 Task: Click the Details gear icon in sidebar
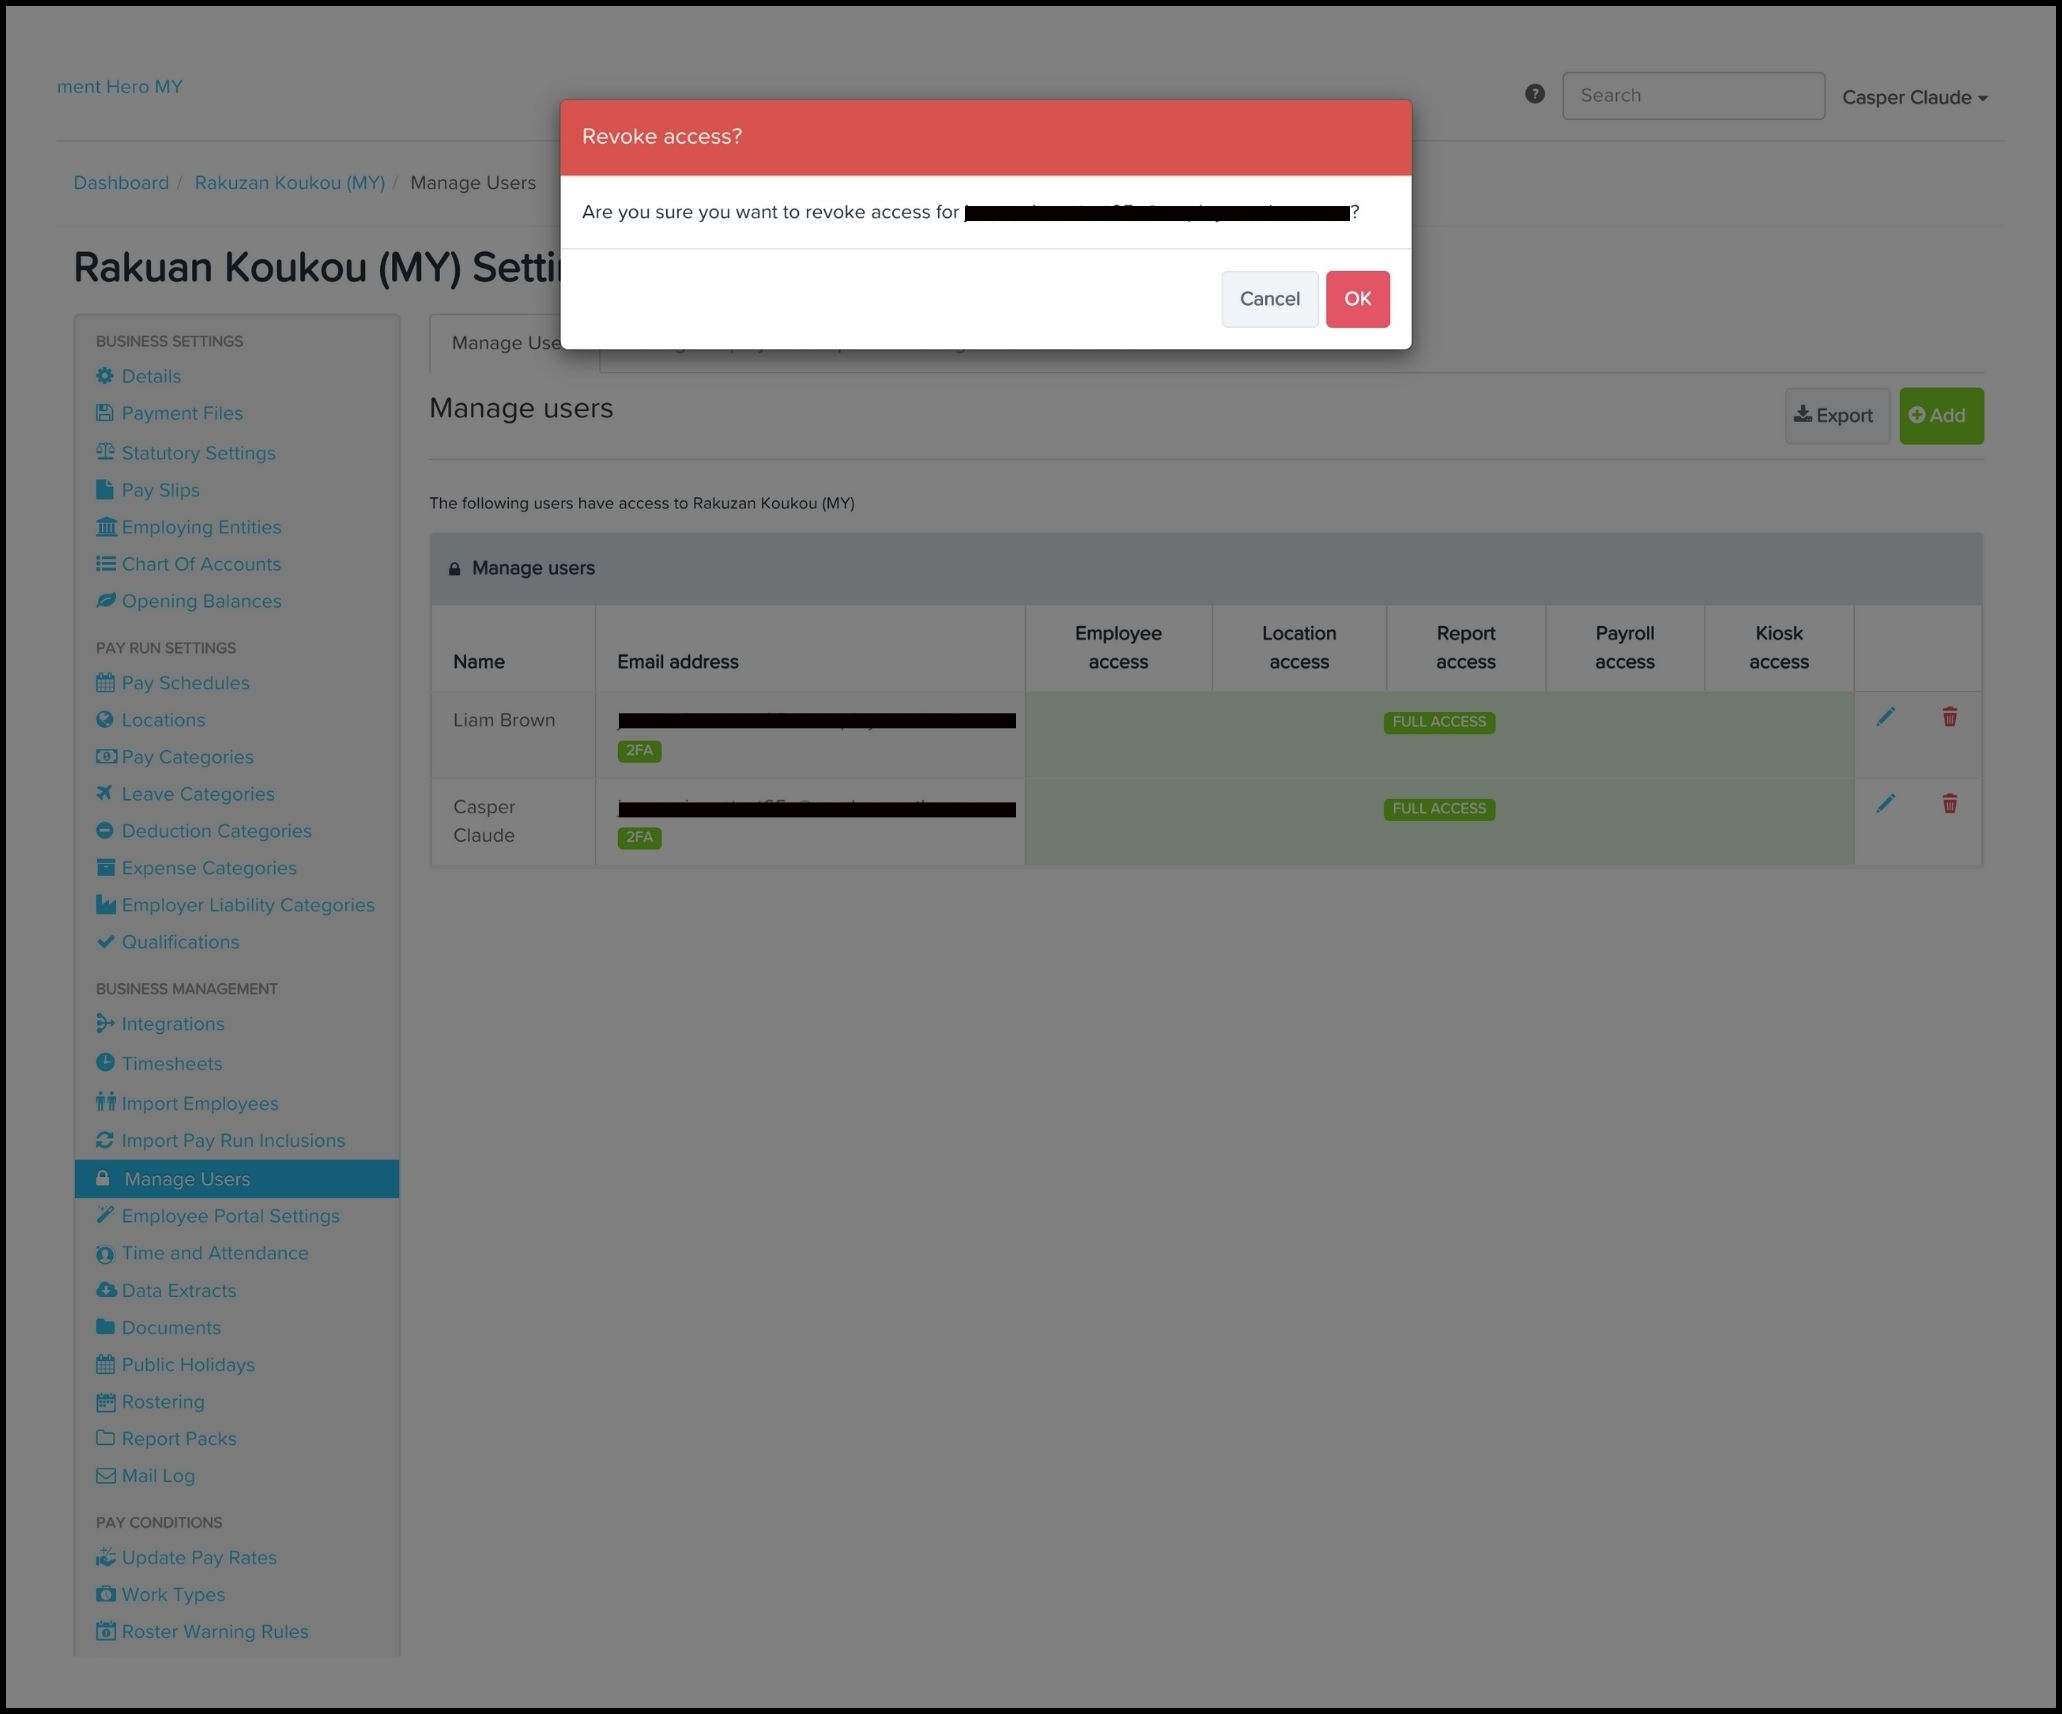[105, 376]
